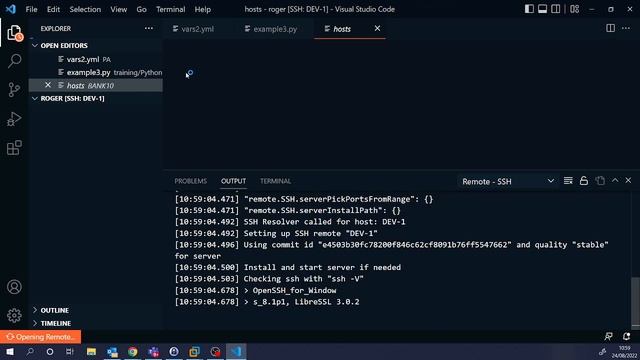Close the bottom panel
This screenshot has width=640, height=360.
click(x=629, y=180)
